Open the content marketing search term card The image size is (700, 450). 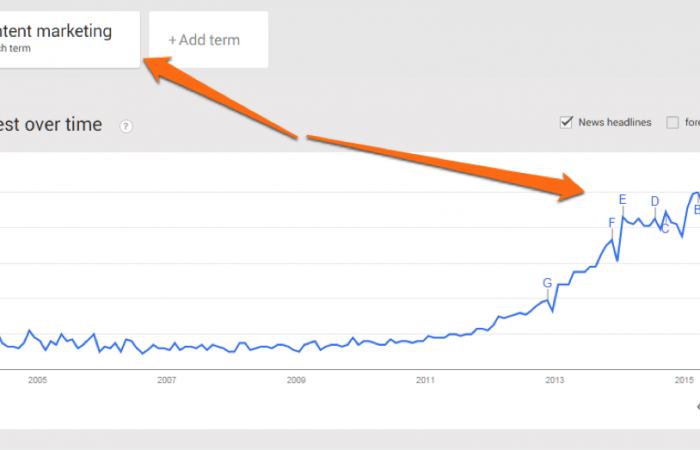(x=69, y=40)
